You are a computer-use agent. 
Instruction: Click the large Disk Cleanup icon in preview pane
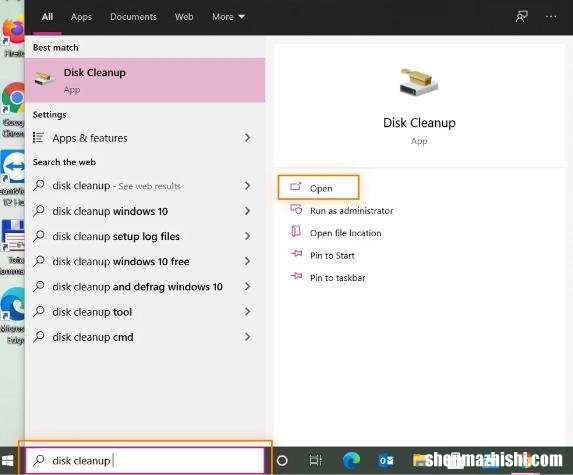point(419,83)
